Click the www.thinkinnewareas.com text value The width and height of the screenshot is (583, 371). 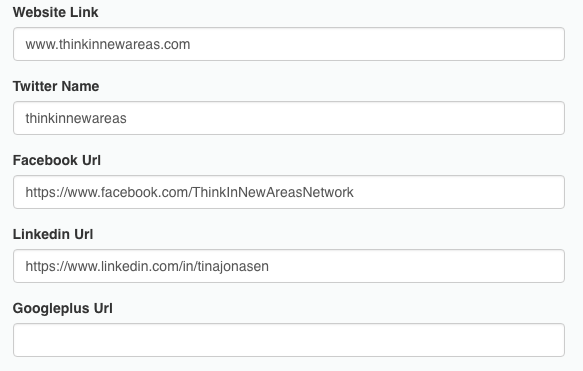tap(108, 44)
